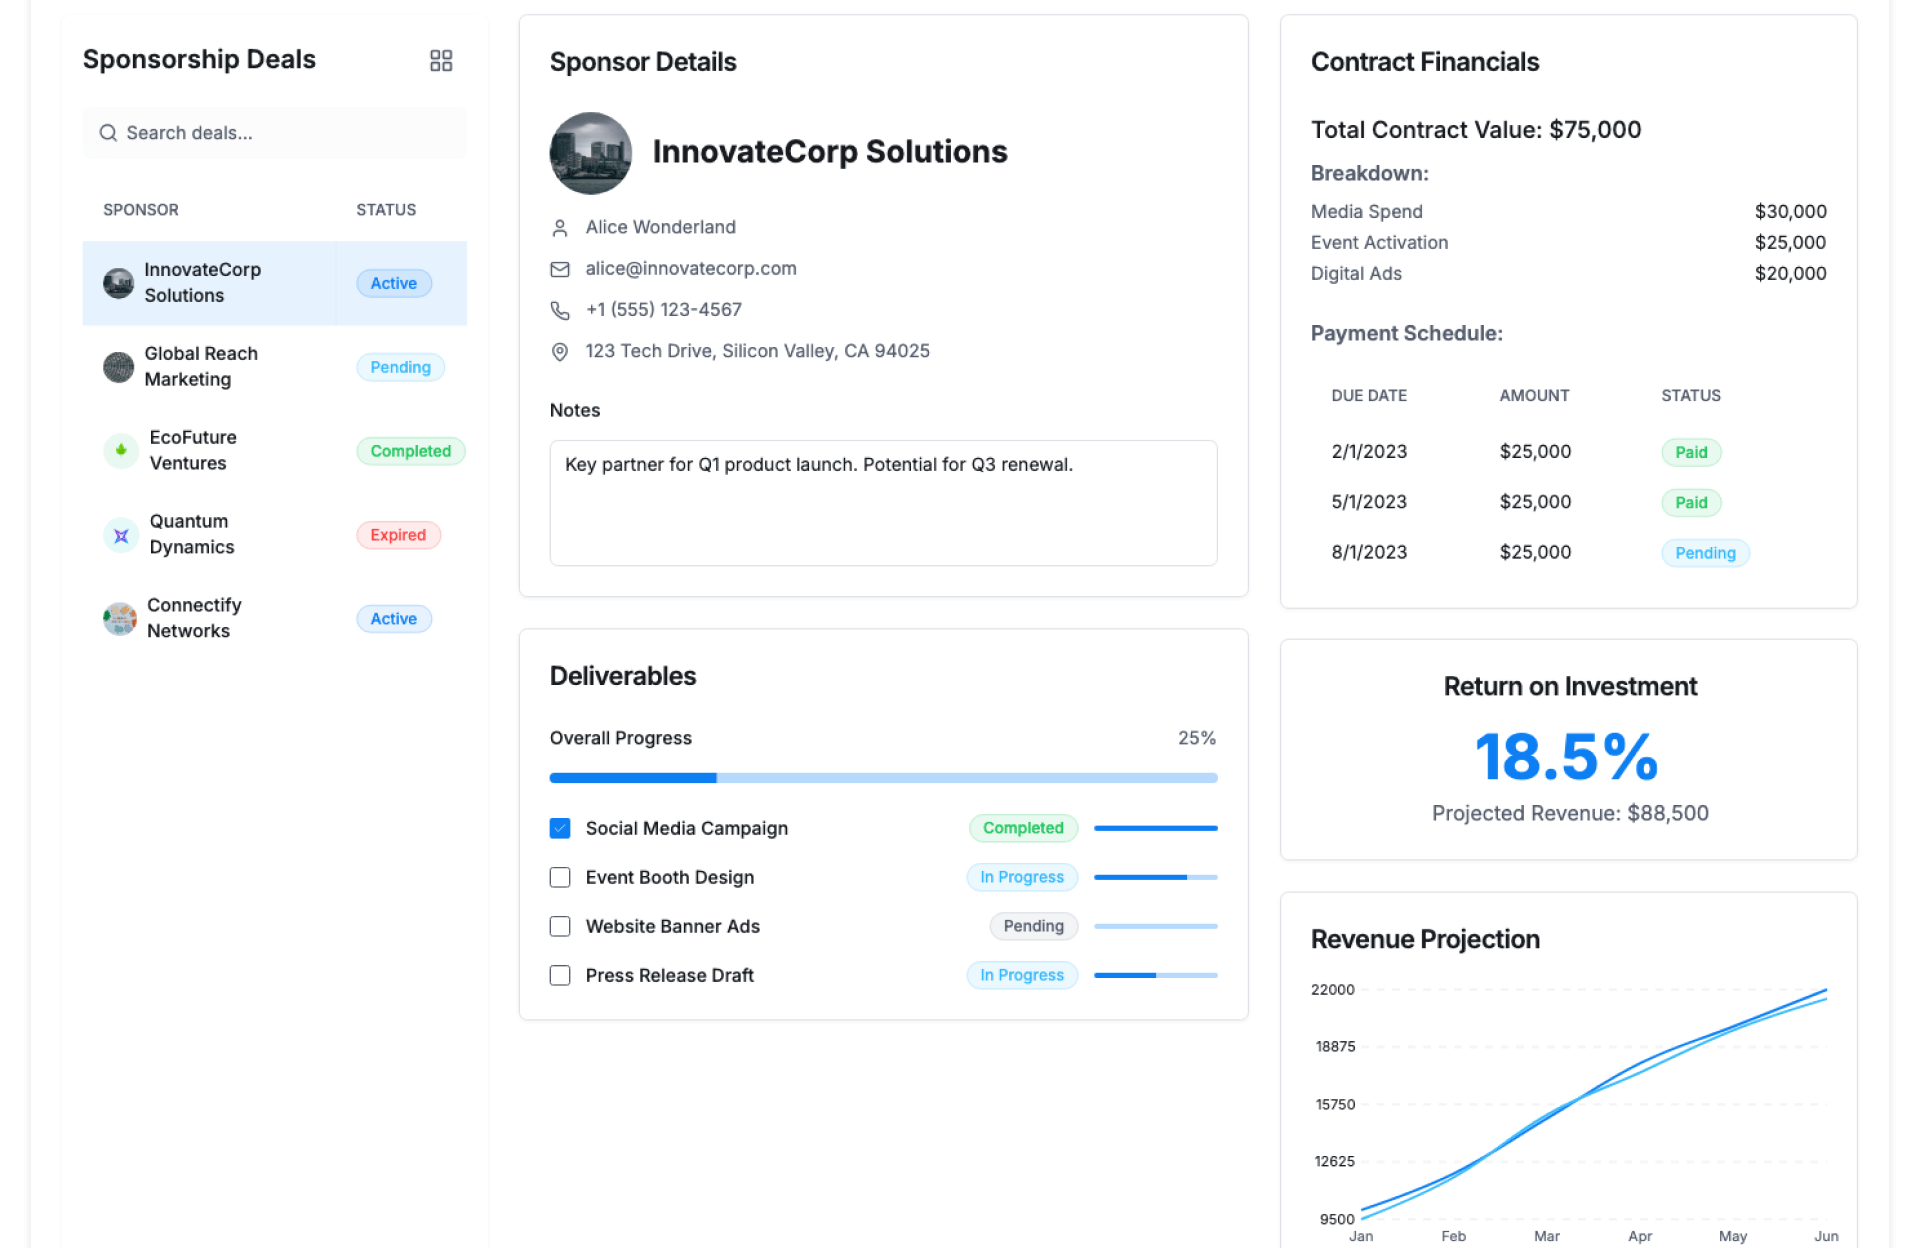The height and width of the screenshot is (1248, 1920).
Task: Click the location pin icon by address
Action: (x=560, y=351)
